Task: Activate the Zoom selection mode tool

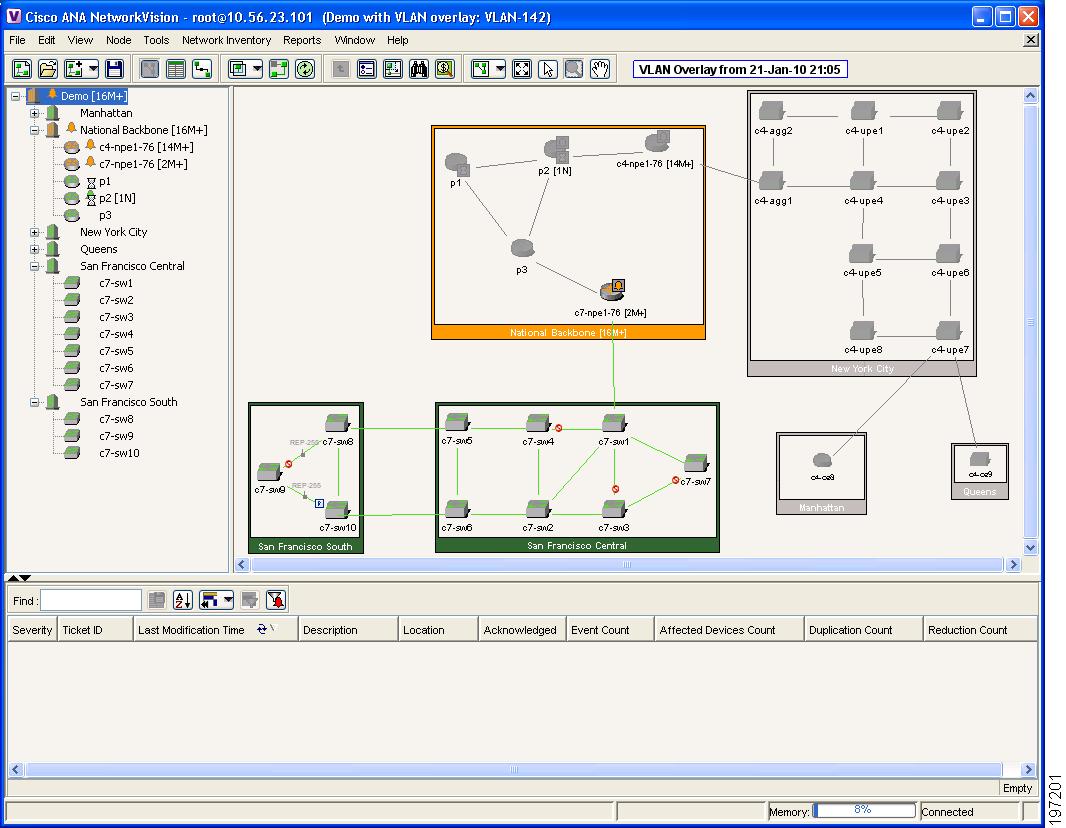Action: click(573, 69)
